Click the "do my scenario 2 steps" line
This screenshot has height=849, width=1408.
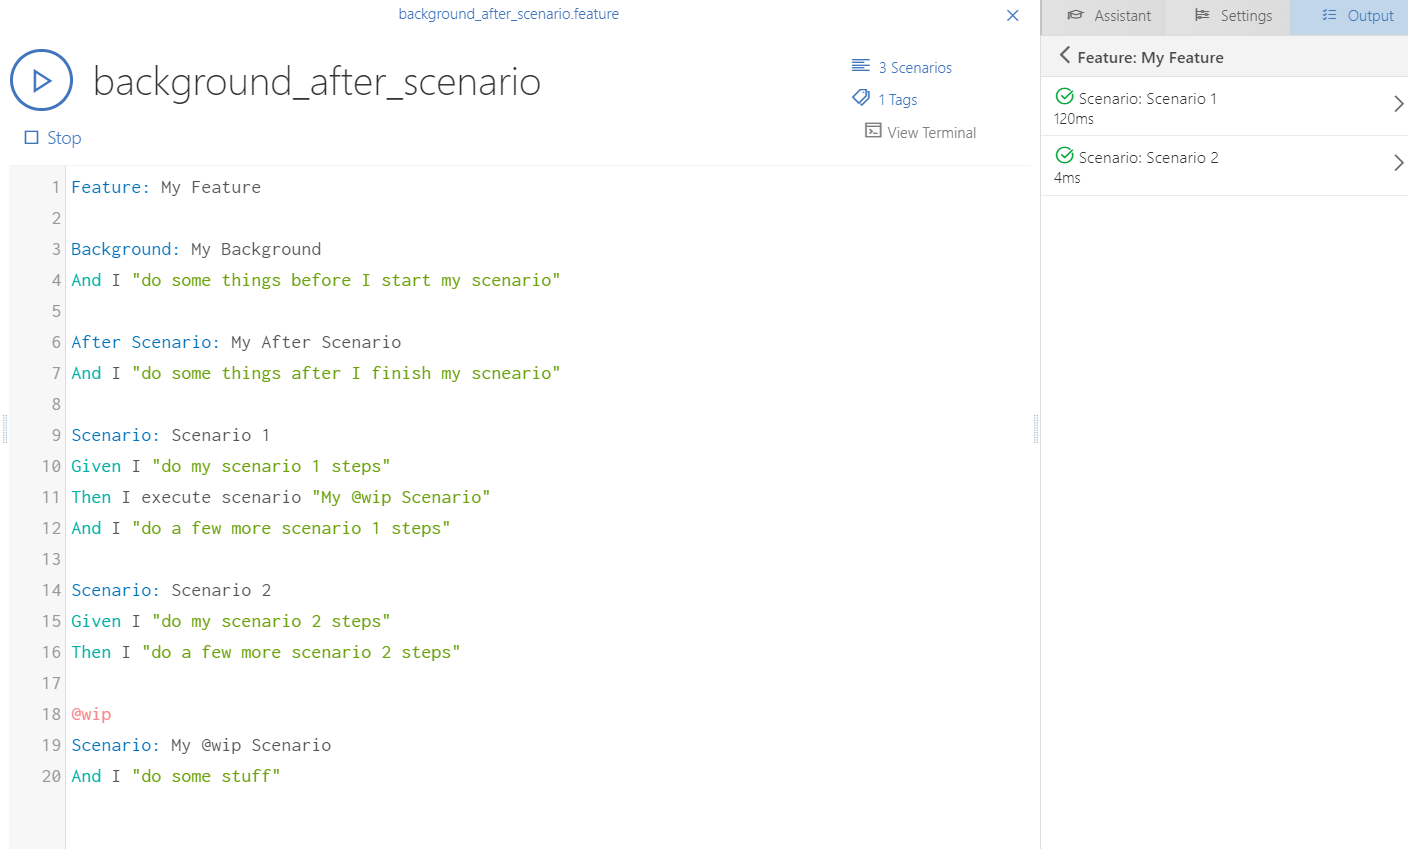231,621
